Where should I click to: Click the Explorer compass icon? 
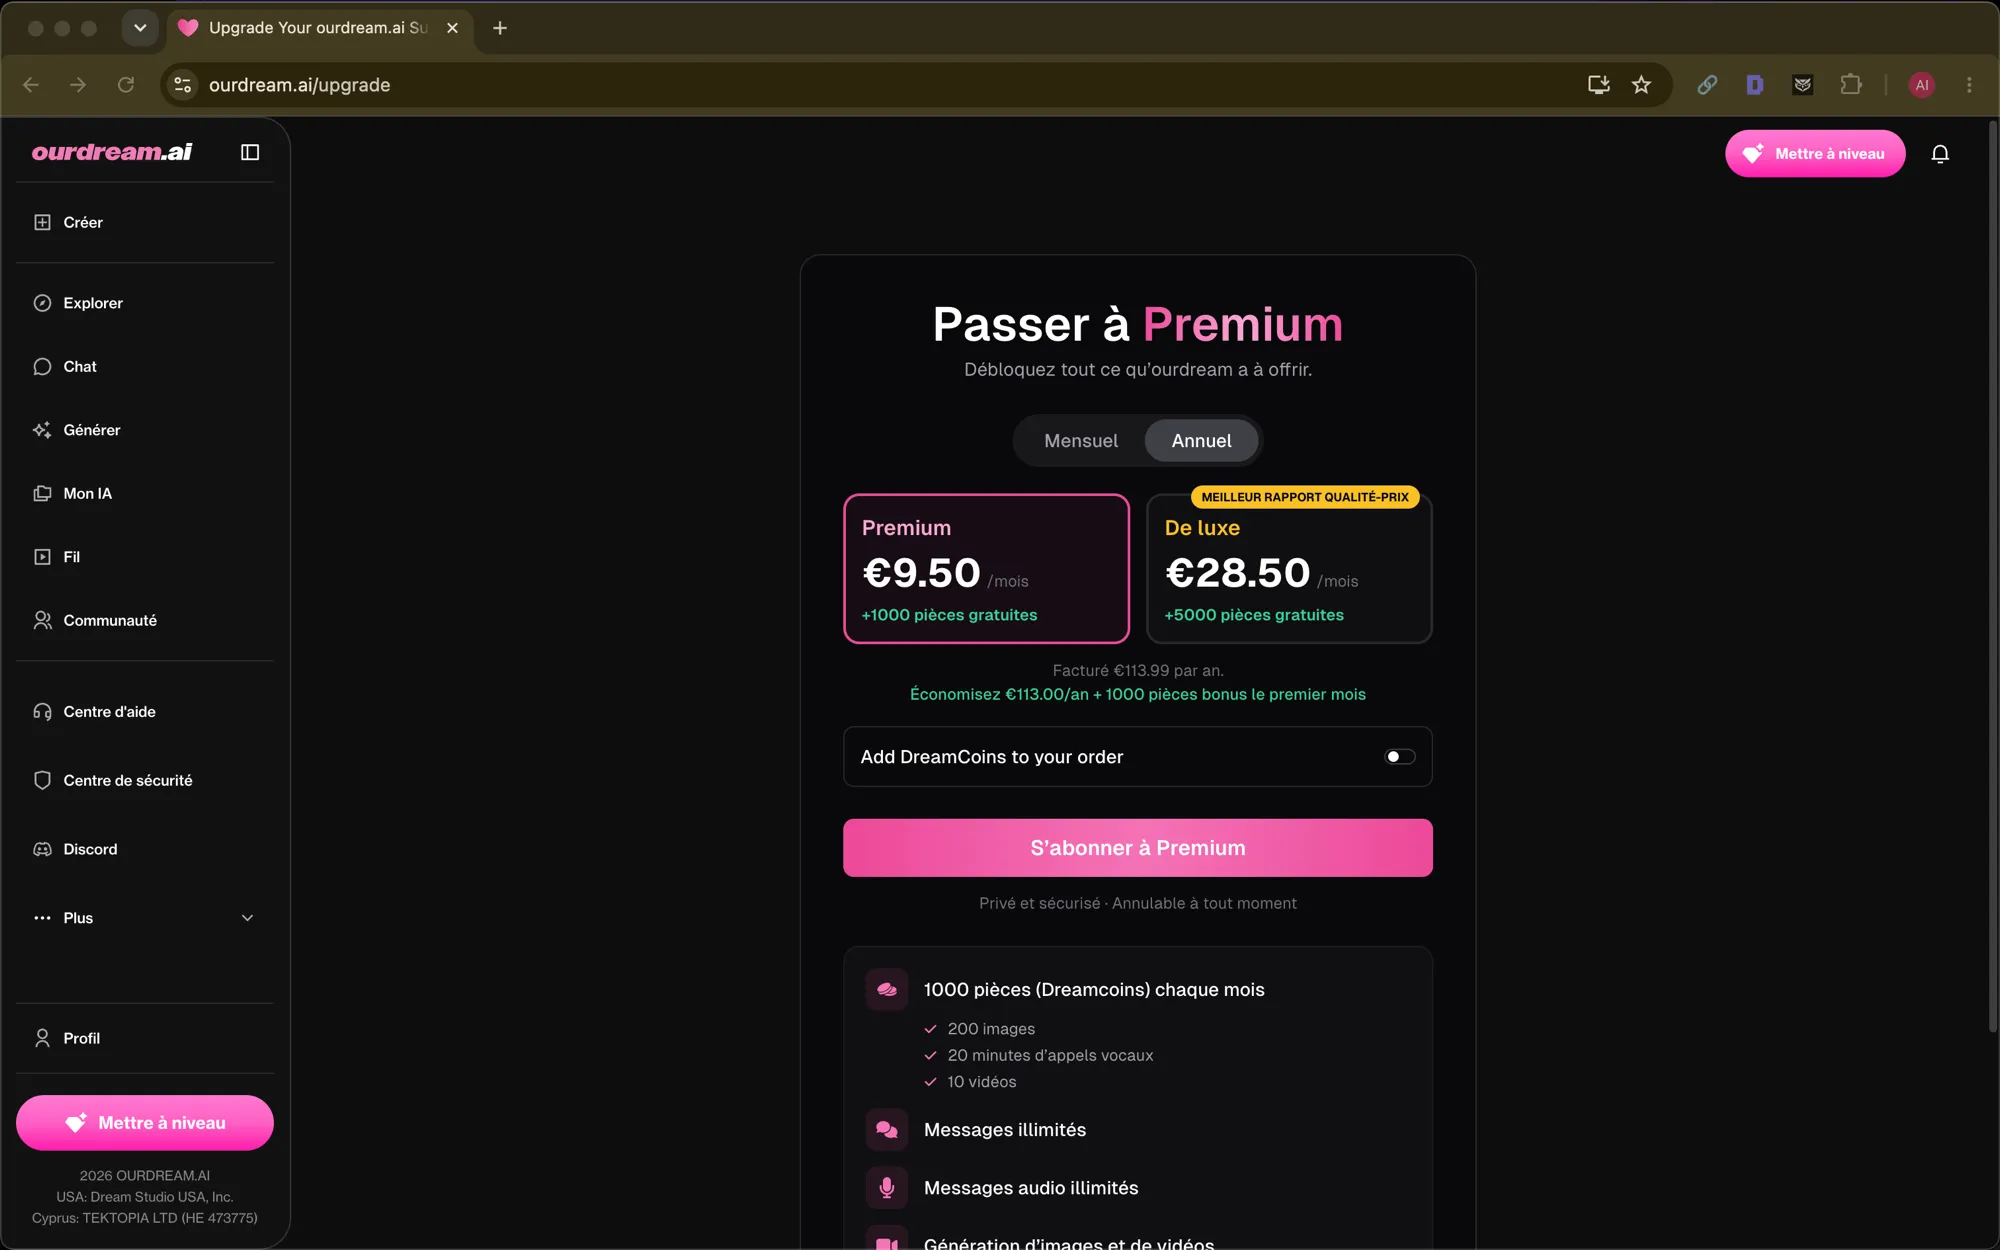(x=42, y=303)
